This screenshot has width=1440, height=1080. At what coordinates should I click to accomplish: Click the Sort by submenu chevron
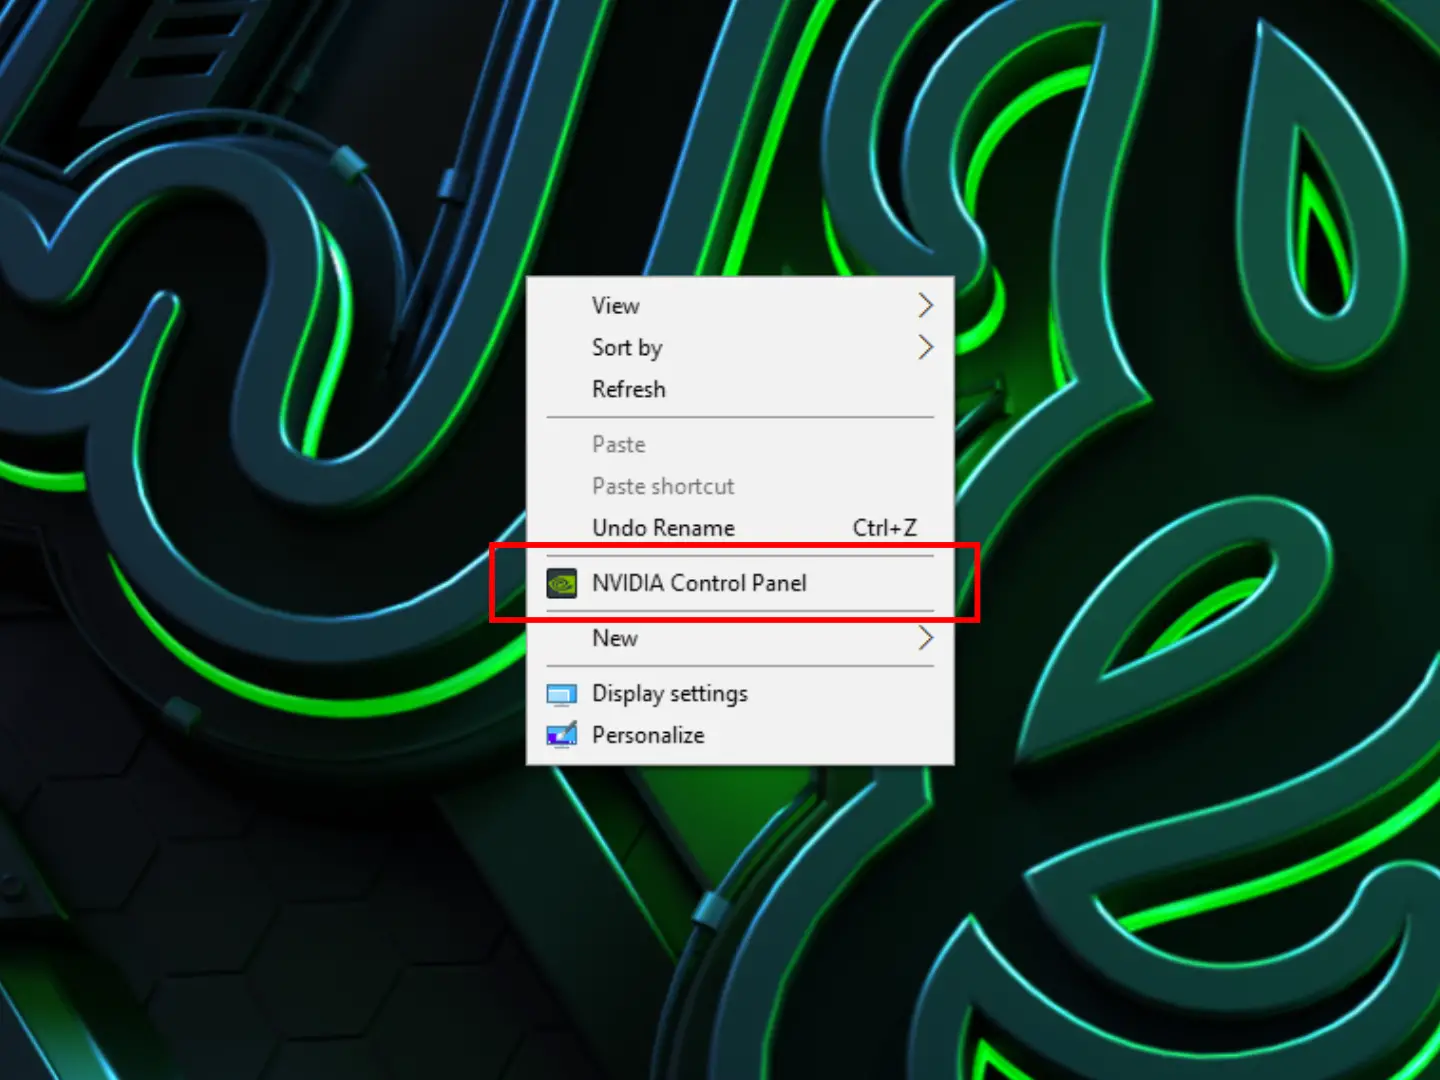coord(925,347)
